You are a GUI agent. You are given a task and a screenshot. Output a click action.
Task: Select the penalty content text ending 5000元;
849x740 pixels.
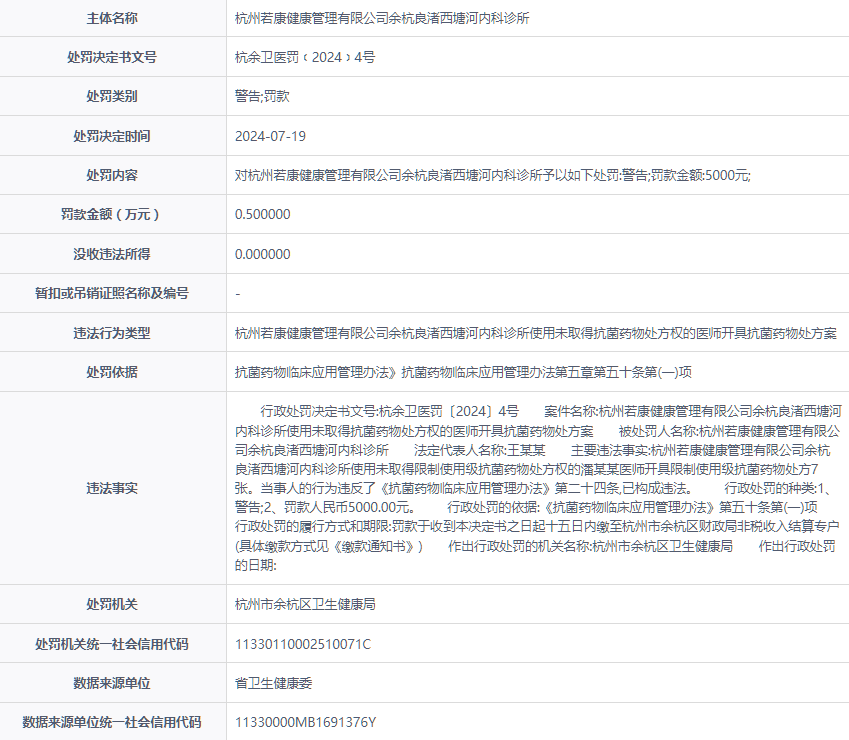[x=493, y=175]
